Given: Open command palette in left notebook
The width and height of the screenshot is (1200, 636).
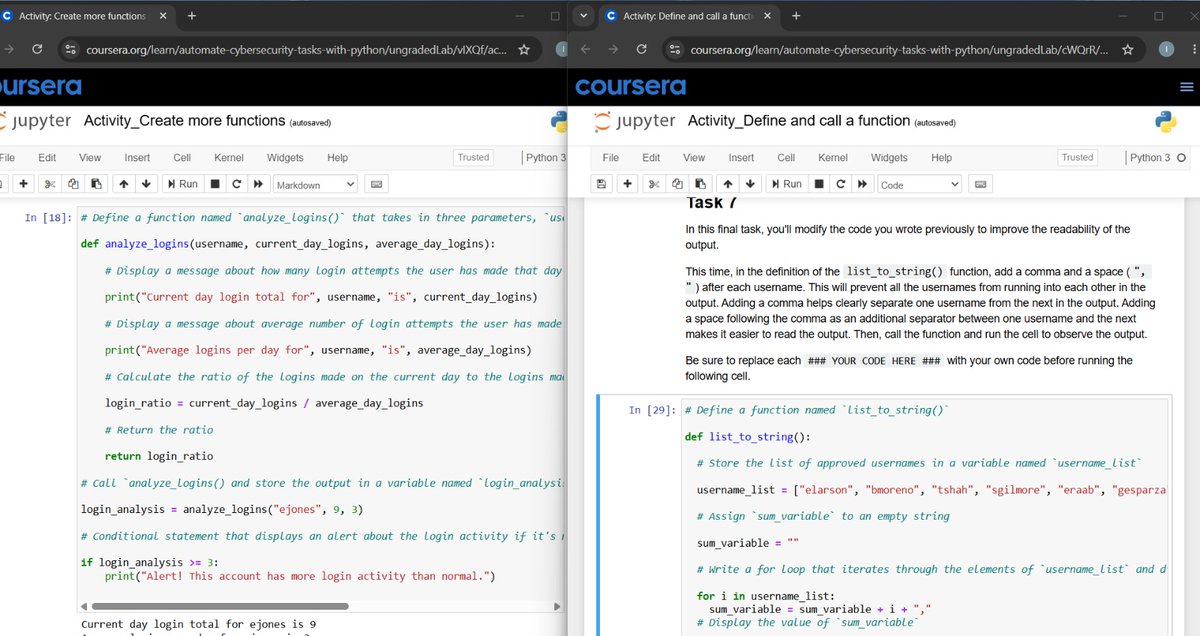Looking at the screenshot, I should click(x=377, y=184).
